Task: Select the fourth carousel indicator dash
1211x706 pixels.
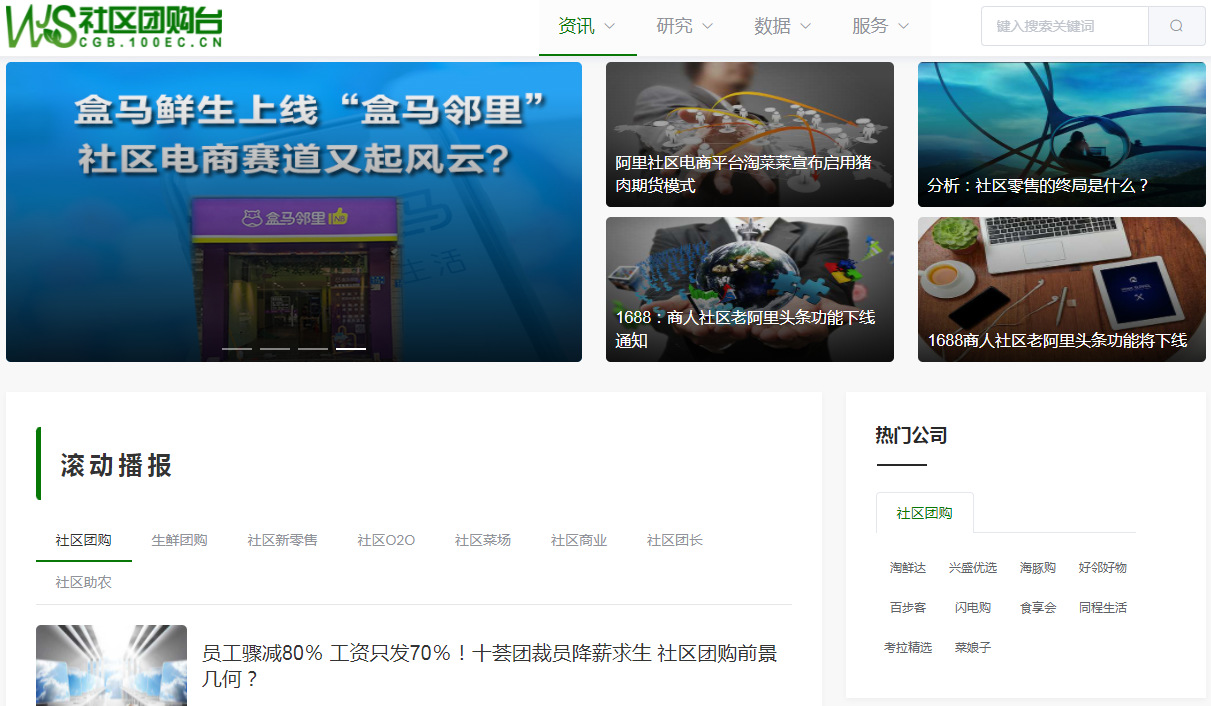Action: pyautogui.click(x=351, y=349)
